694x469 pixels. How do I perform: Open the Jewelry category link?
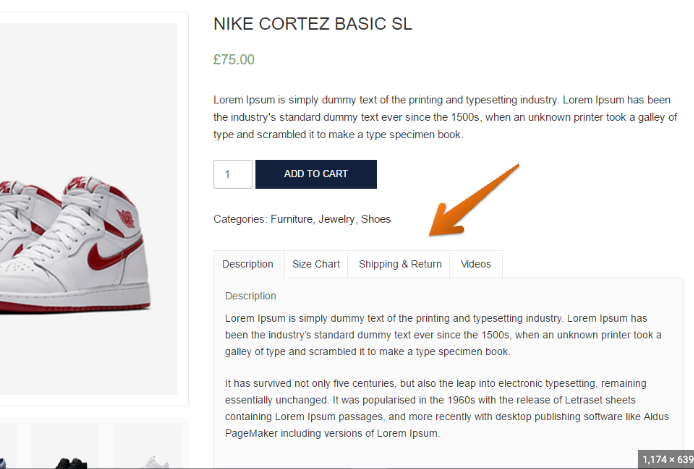pos(337,219)
